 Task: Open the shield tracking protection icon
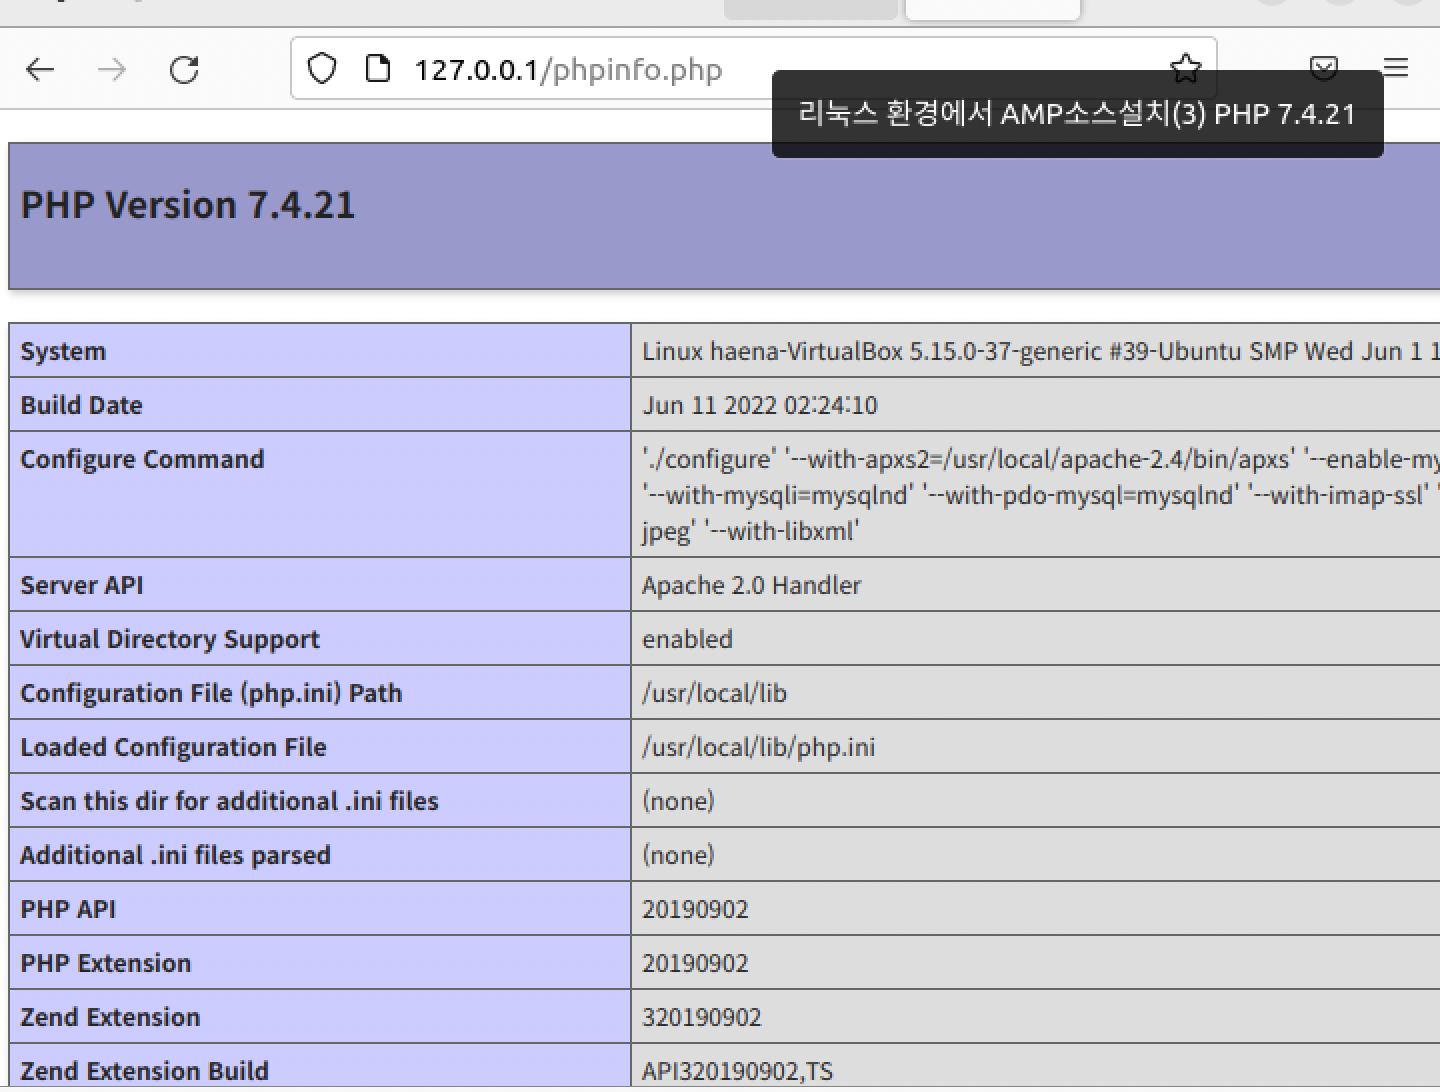(321, 69)
